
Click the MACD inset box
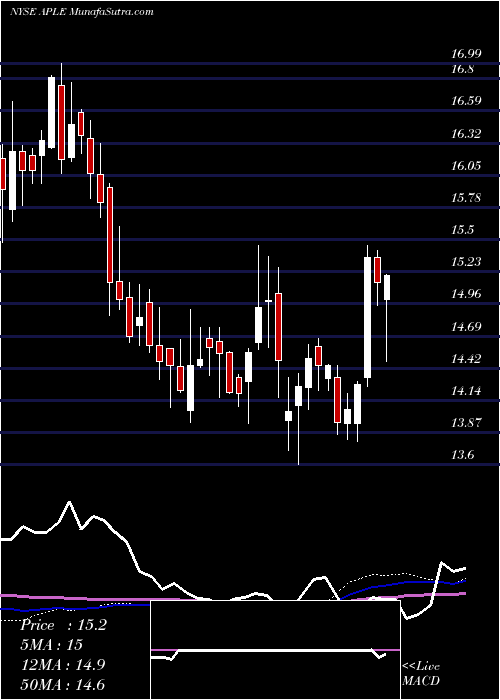pyautogui.click(x=275, y=650)
